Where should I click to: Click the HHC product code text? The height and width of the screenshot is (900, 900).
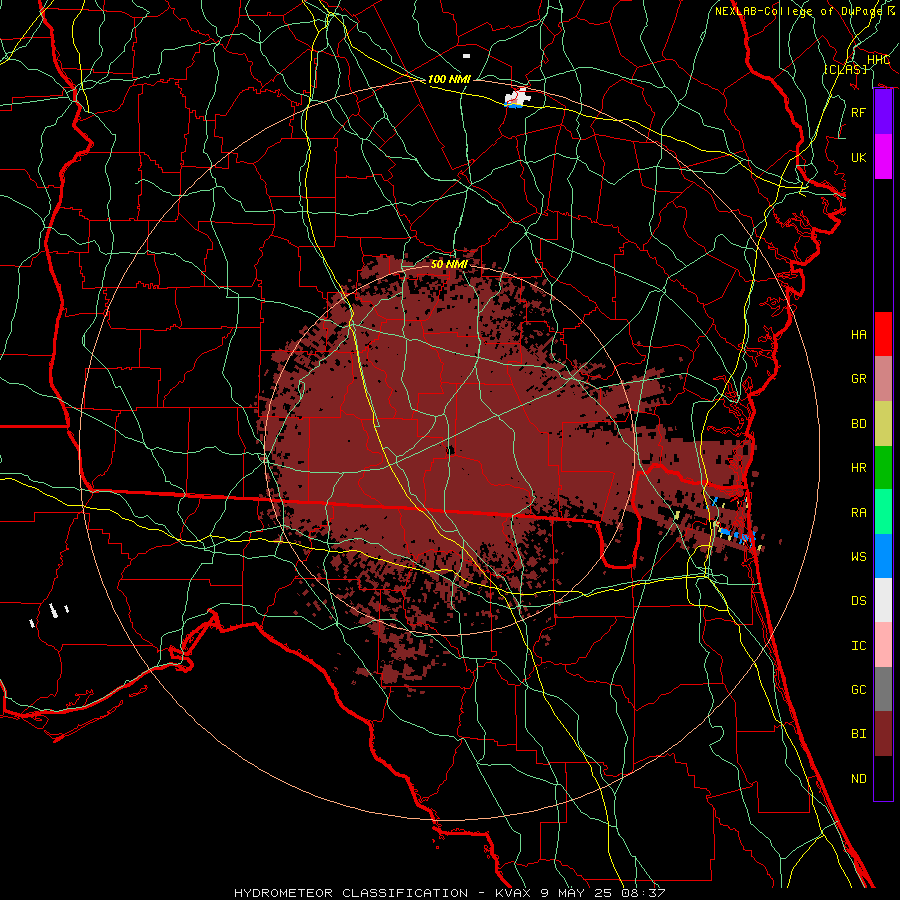pyautogui.click(x=878, y=60)
